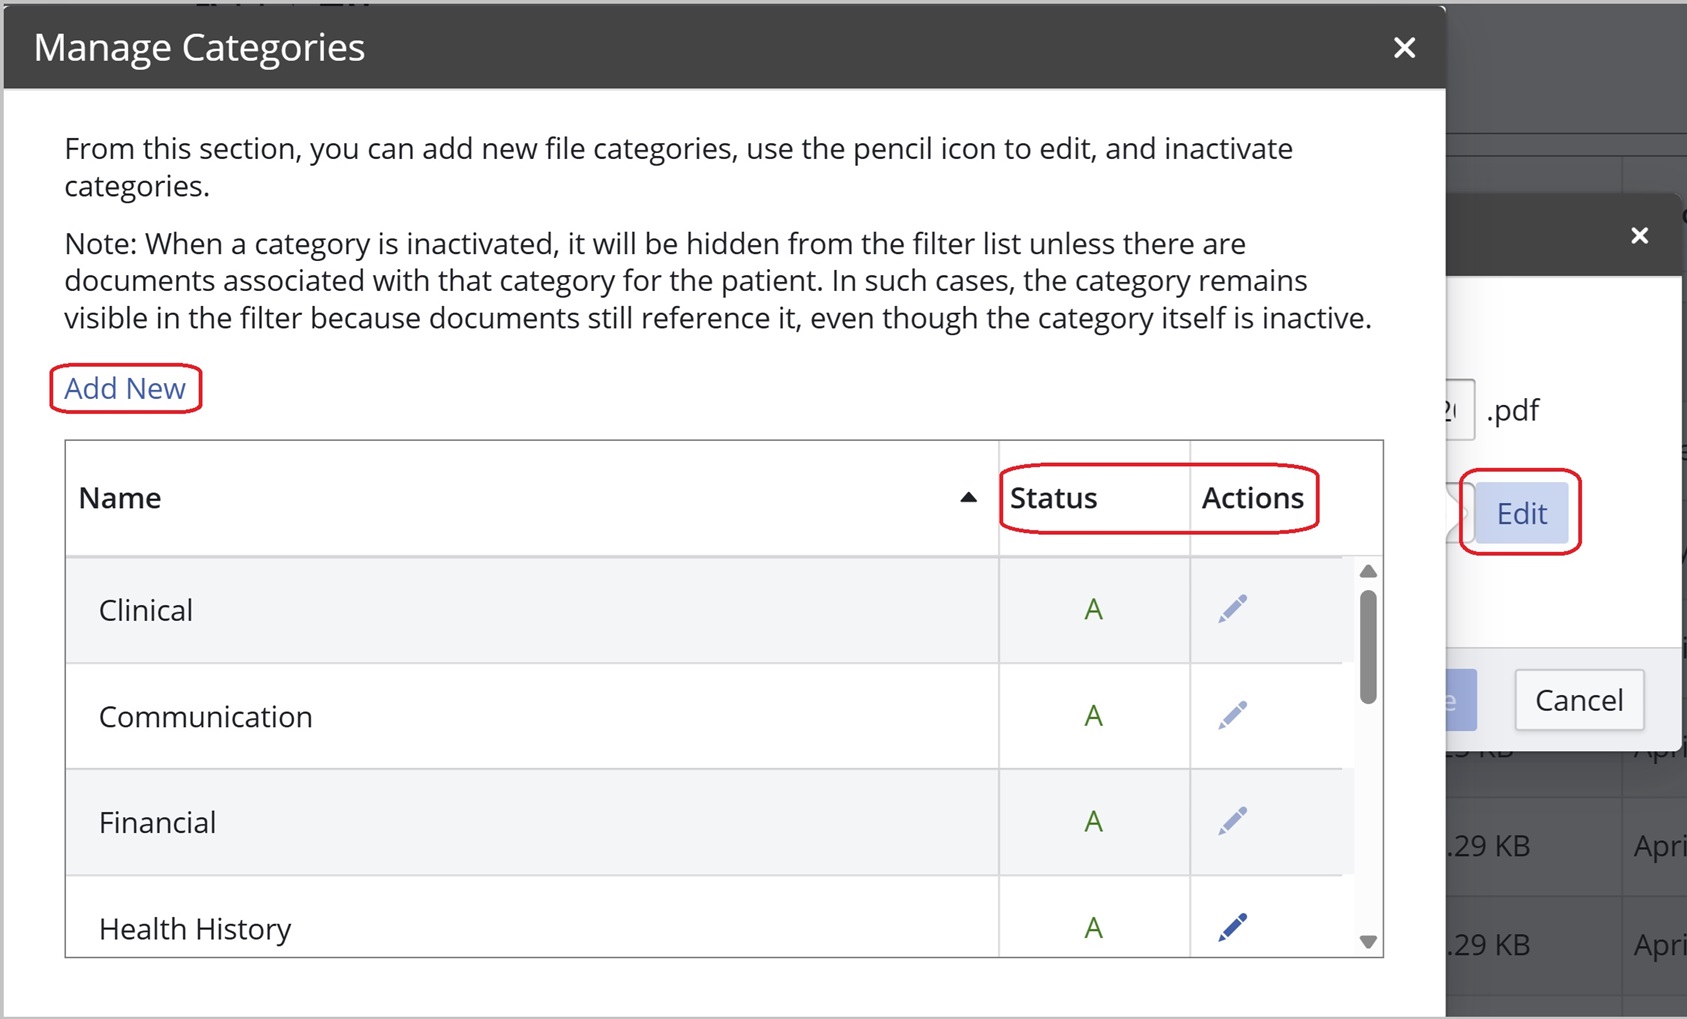Click the Add New link
Screen dimensions: 1687x1019
125,388
